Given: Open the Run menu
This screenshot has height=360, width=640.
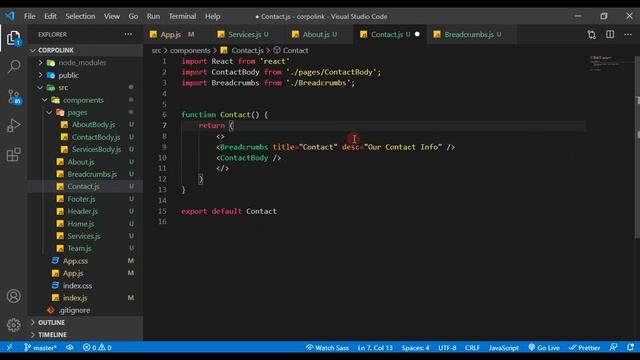Looking at the screenshot, I should (x=153, y=16).
